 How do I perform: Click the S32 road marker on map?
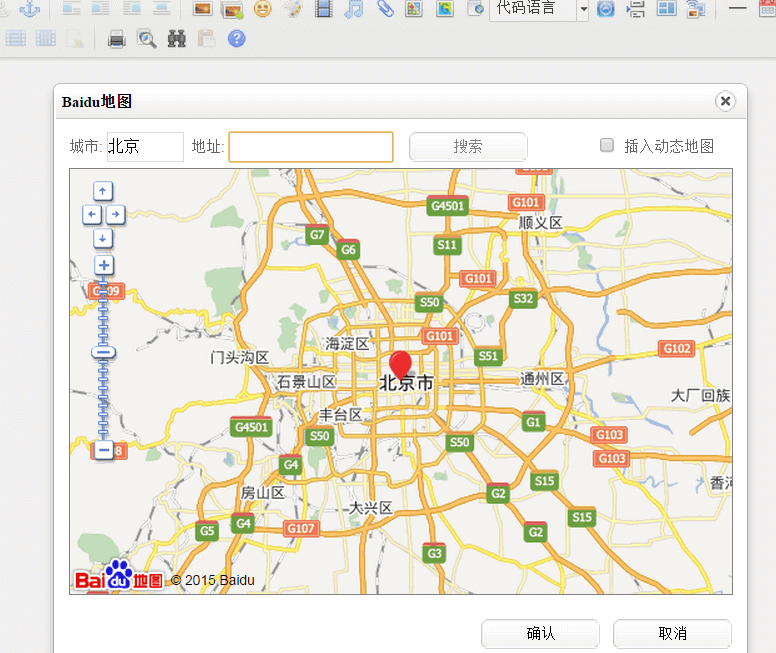point(523,298)
